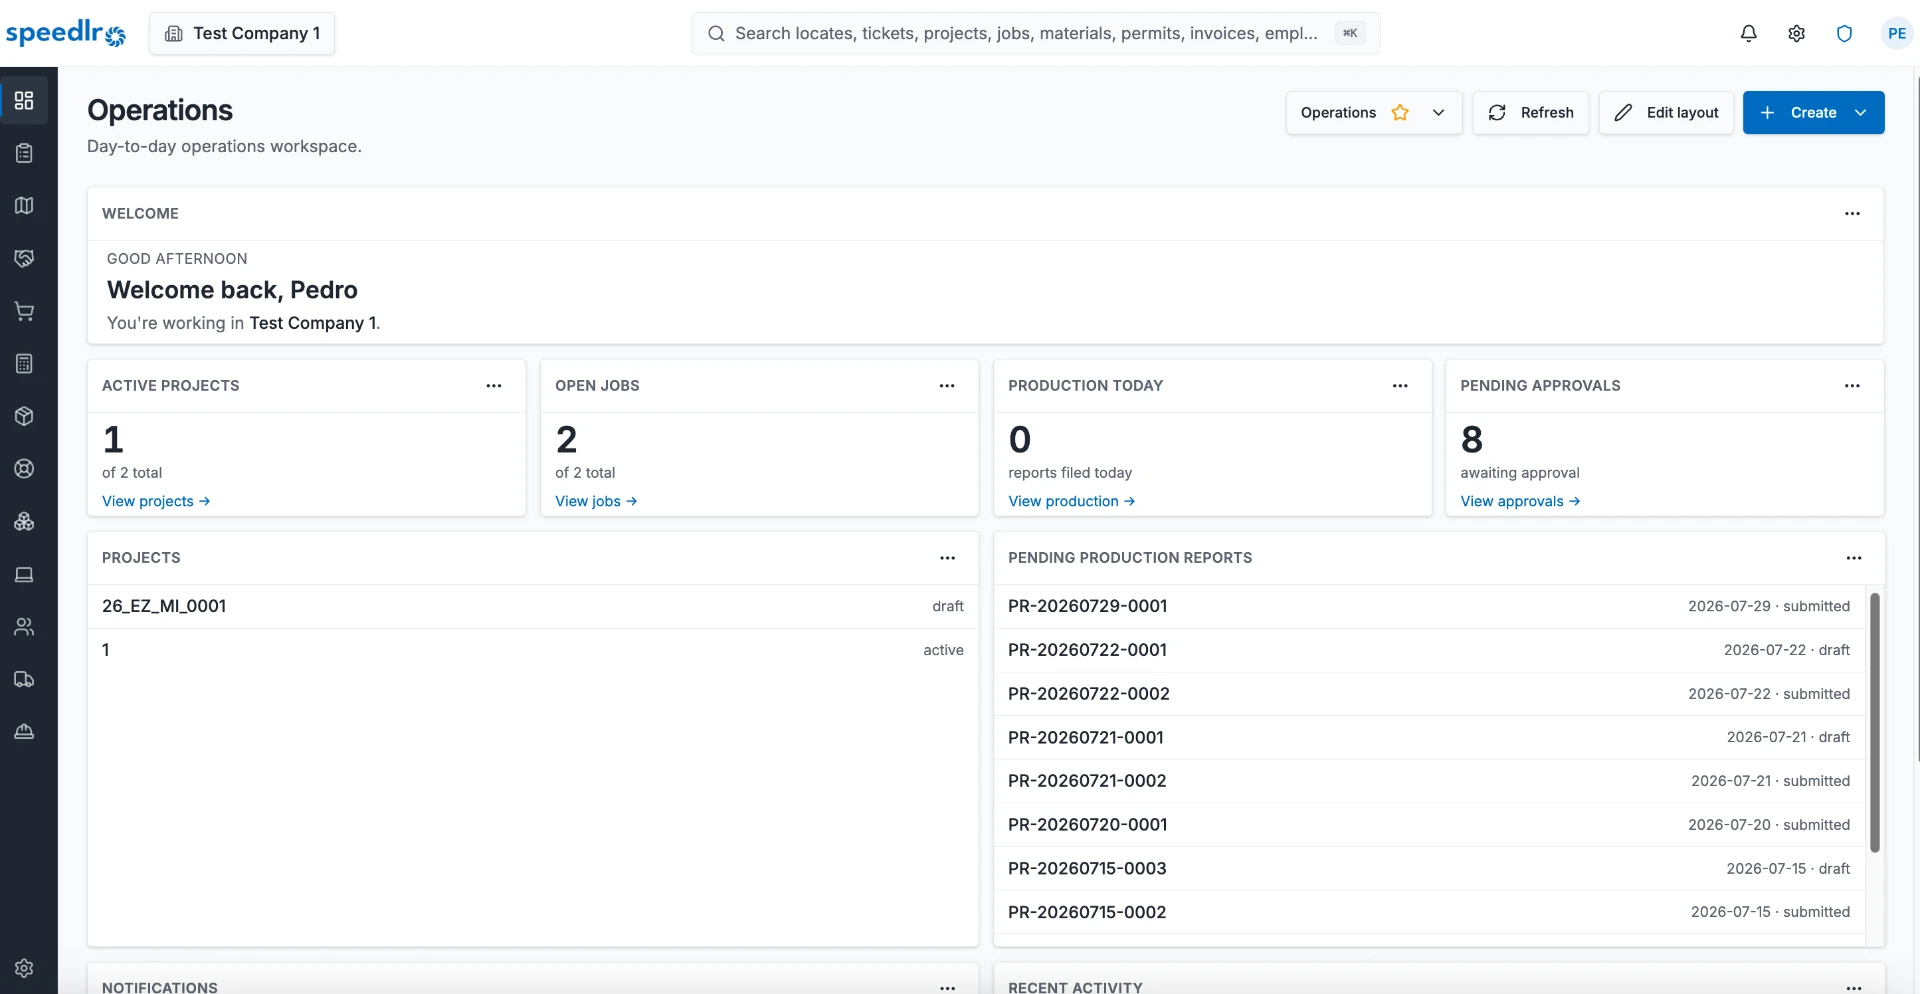Open the calculator icon in sidebar
This screenshot has height=994, width=1920.
tap(24, 364)
